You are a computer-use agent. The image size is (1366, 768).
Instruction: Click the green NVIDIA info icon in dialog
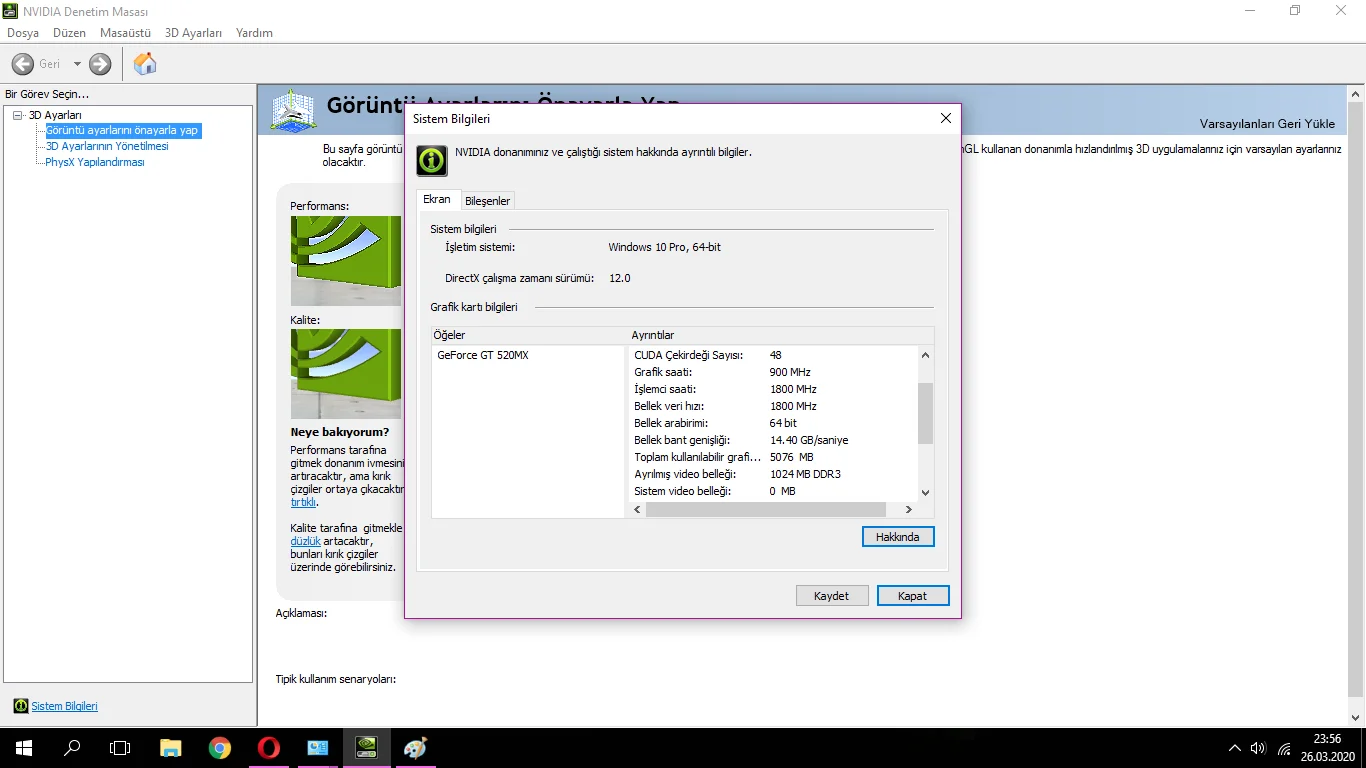click(432, 160)
